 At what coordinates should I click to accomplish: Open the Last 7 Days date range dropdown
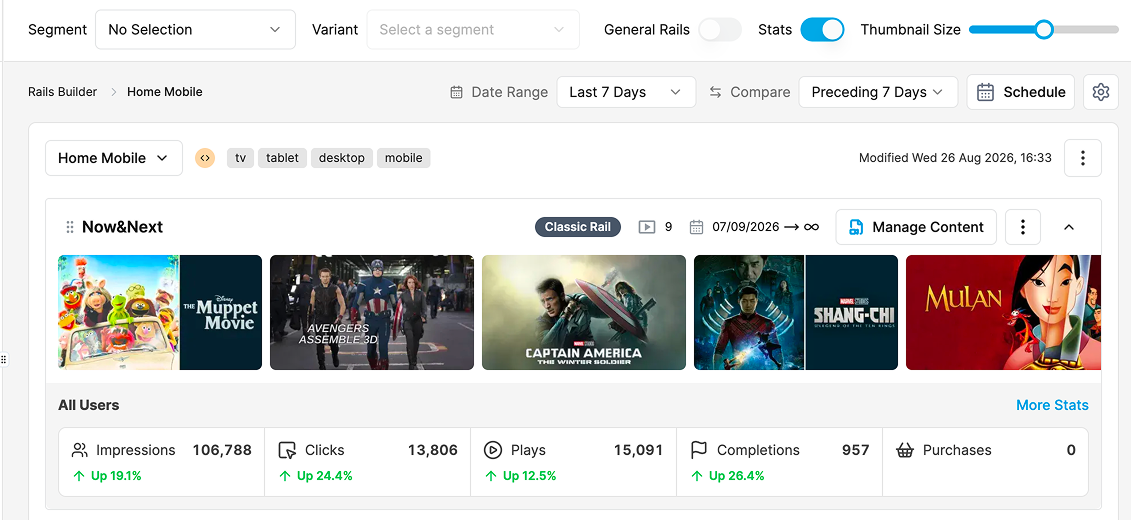[x=626, y=92]
